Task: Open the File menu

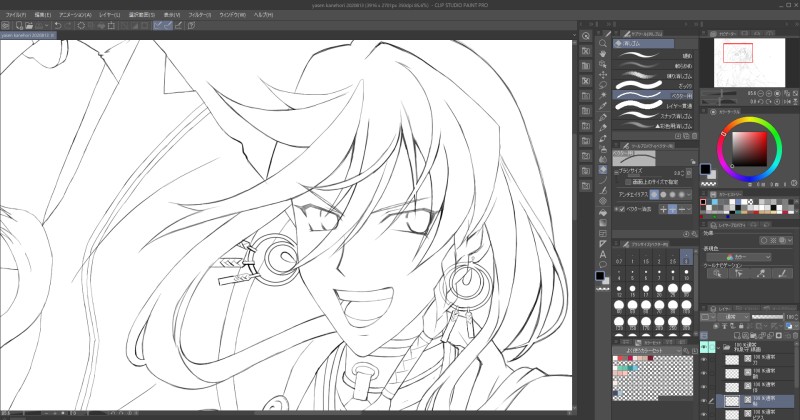Action: pos(16,15)
